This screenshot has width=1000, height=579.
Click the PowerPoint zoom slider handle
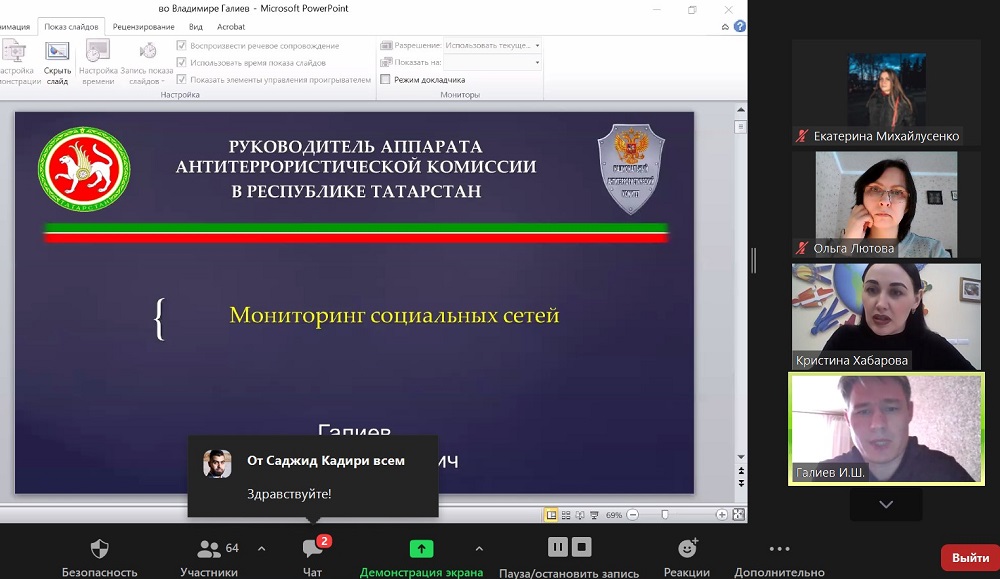point(665,514)
